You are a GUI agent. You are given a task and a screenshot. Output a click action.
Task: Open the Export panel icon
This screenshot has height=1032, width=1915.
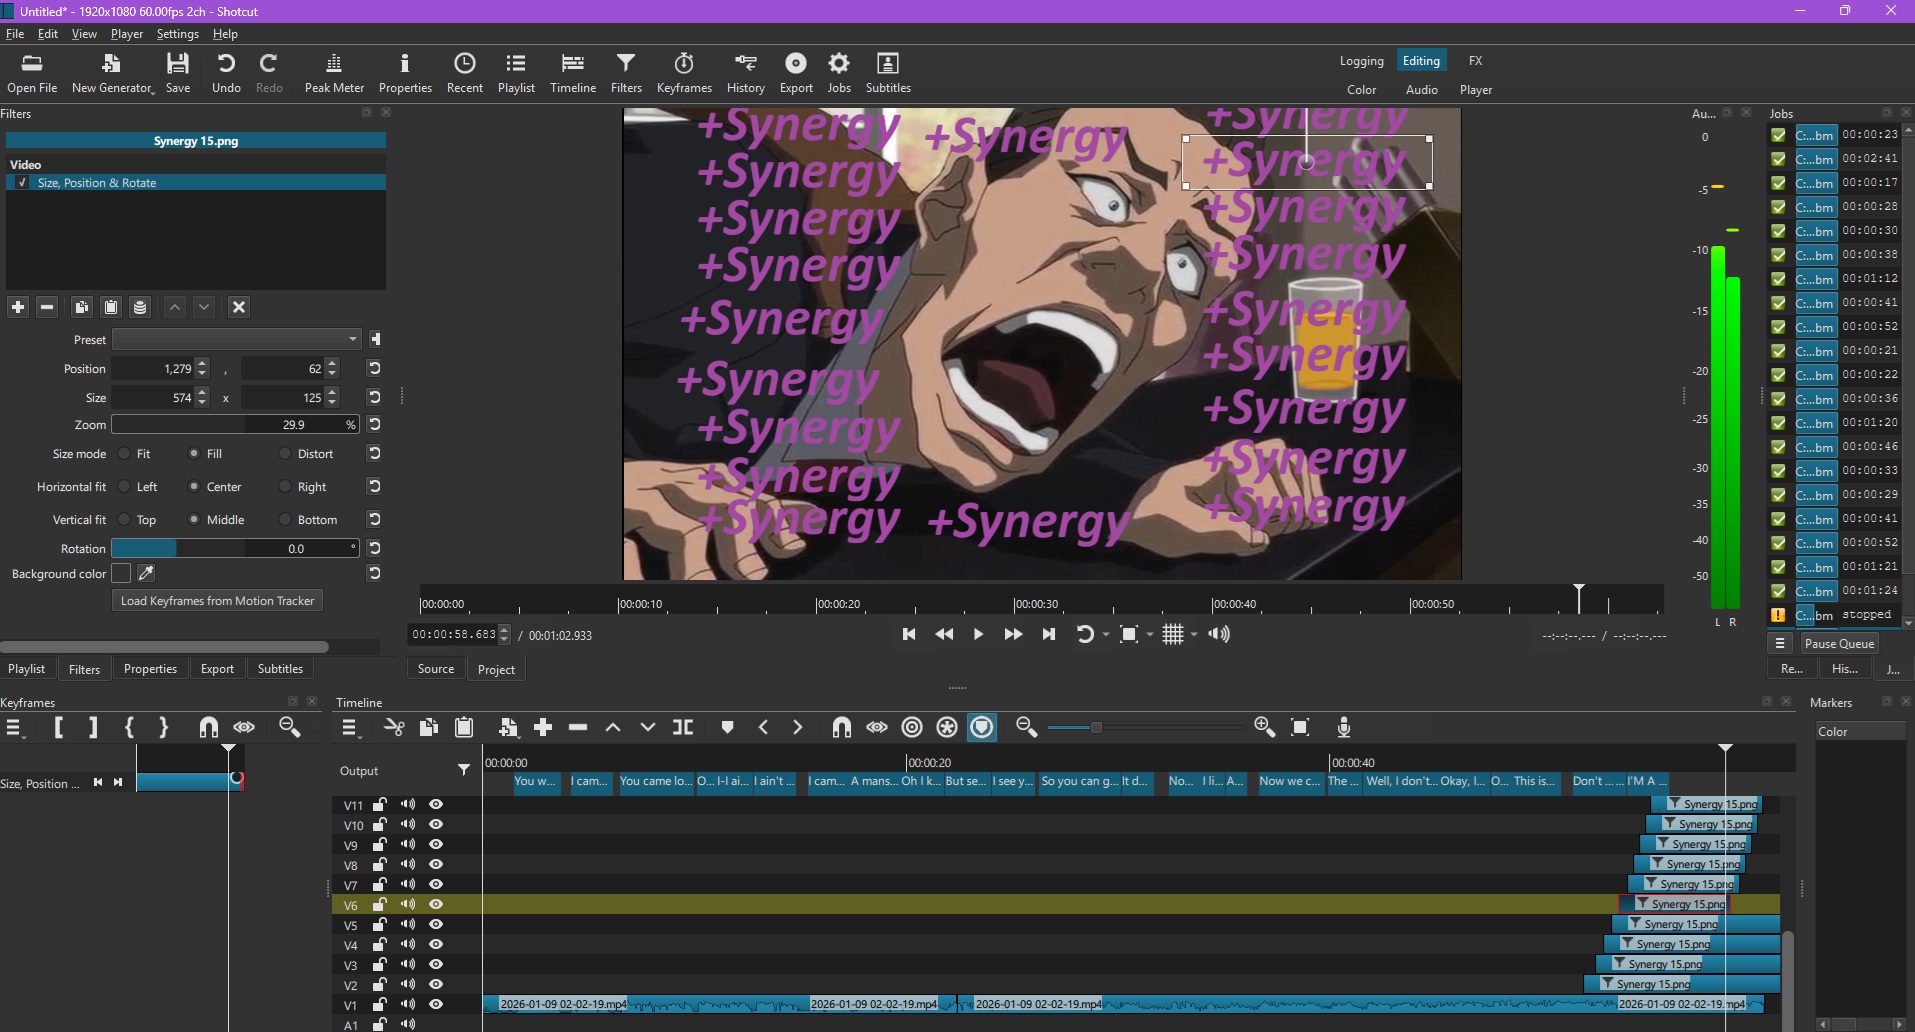pos(796,73)
